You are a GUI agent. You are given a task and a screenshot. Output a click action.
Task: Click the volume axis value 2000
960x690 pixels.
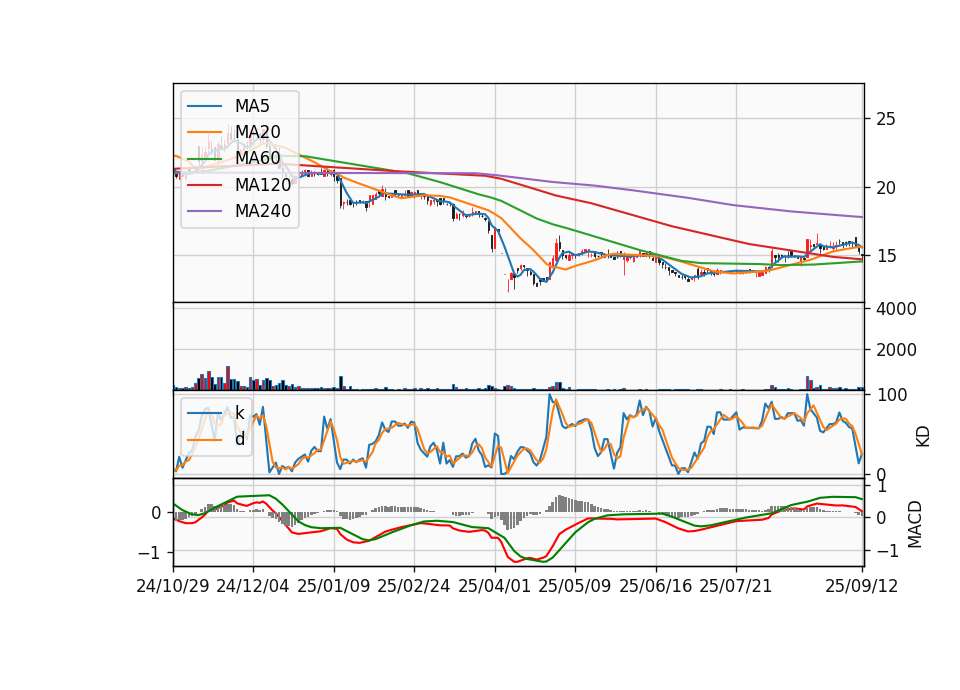(896, 350)
